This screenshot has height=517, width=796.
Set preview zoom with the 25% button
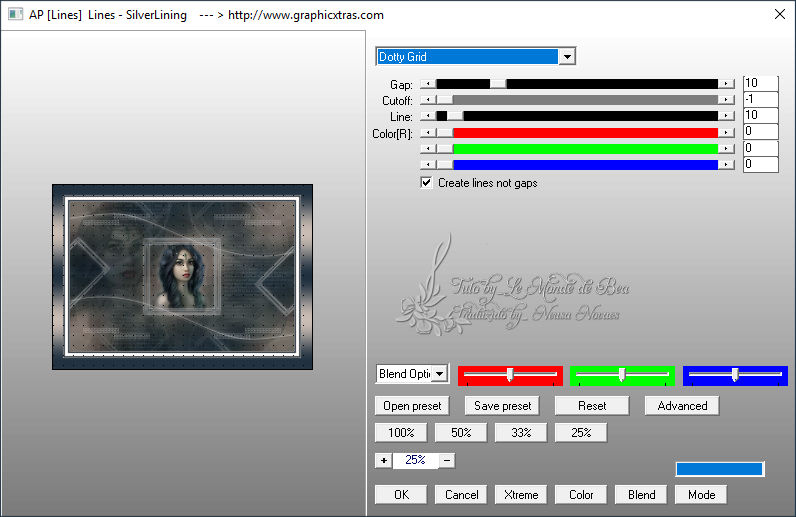coord(581,433)
